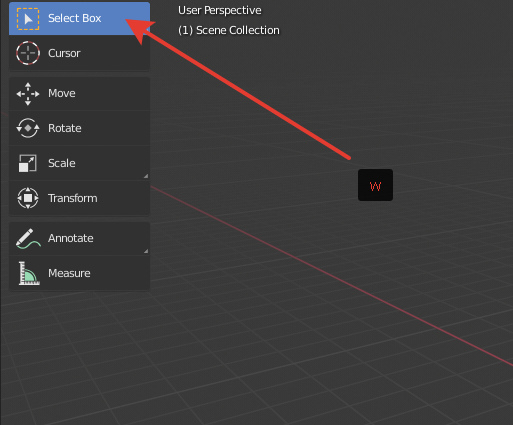The image size is (513, 425).
Task: Click the User Perspective text
Action: (x=220, y=10)
